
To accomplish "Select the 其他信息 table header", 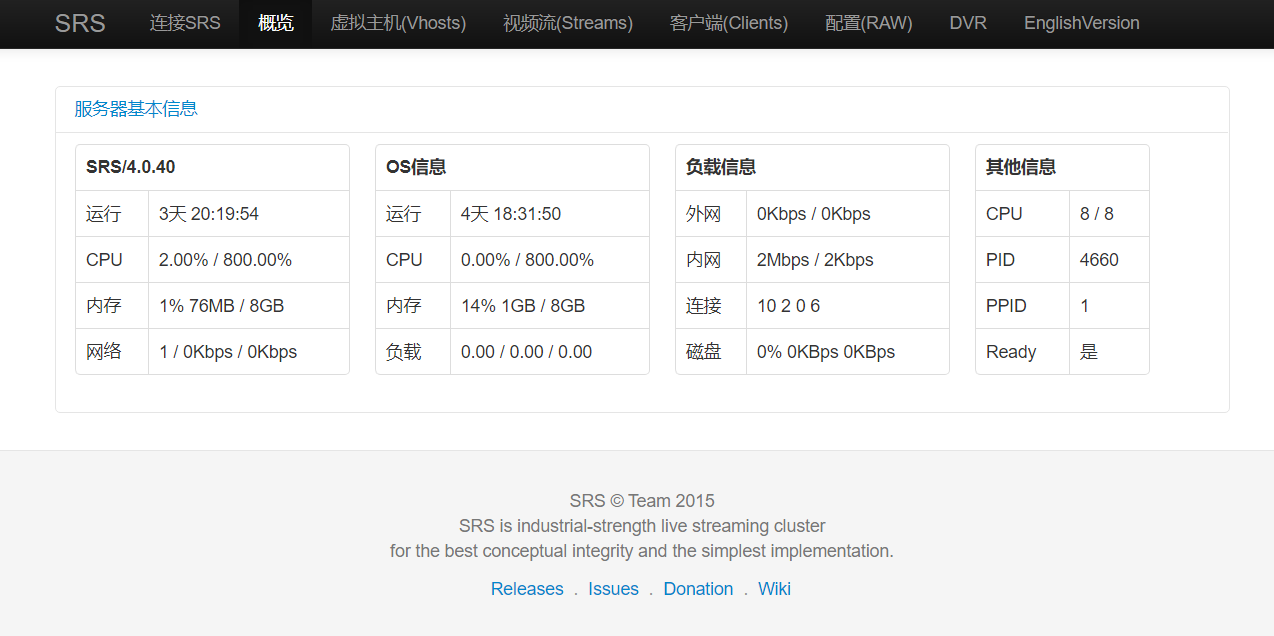I will click(1062, 168).
